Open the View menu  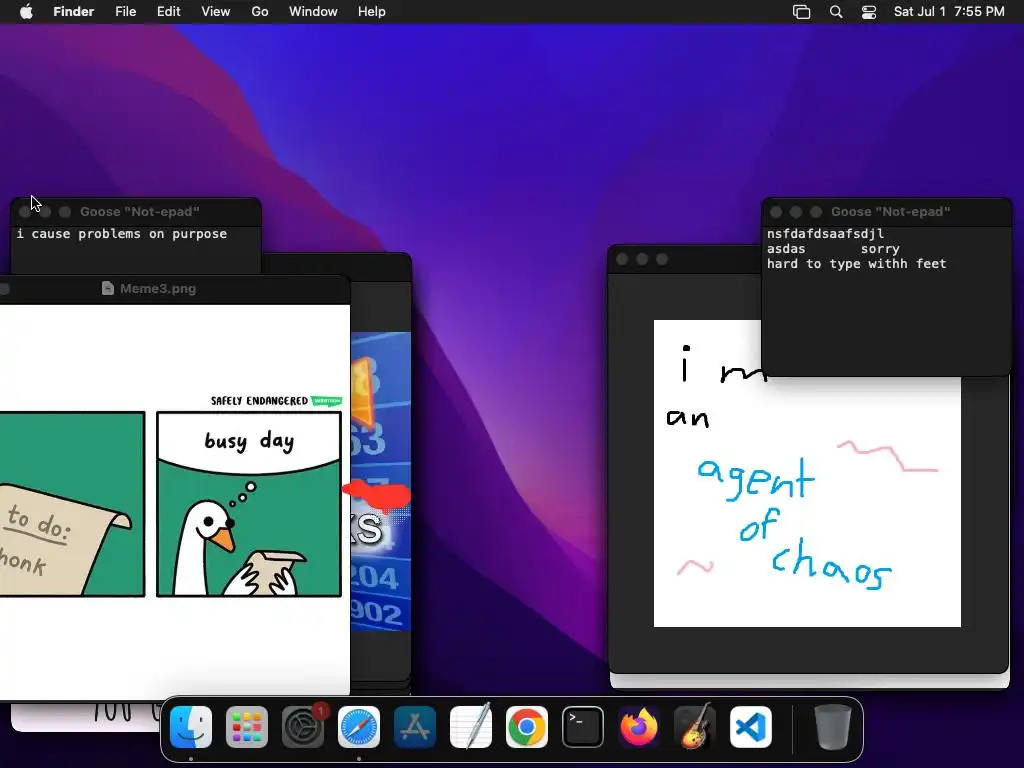point(216,12)
